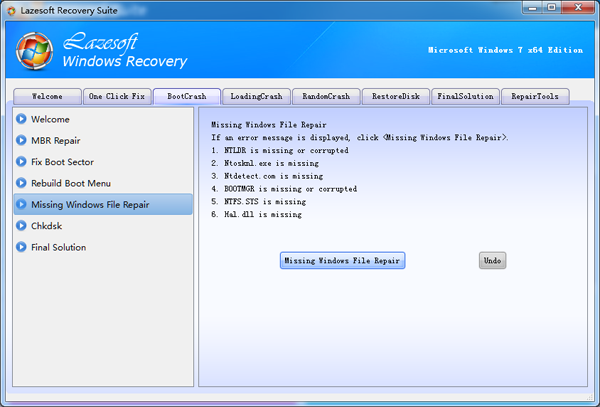Viewport: 600px width, 407px height.
Task: Open Rebuild Boot Menu option
Action: click(x=103, y=183)
